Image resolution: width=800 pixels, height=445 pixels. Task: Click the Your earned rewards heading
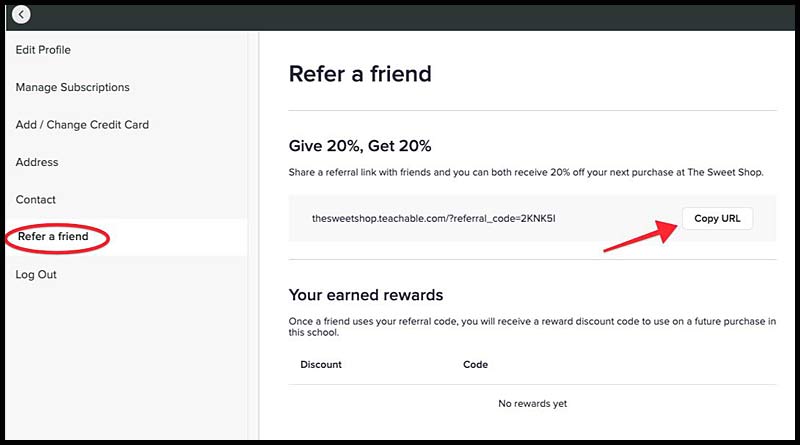[x=366, y=295]
